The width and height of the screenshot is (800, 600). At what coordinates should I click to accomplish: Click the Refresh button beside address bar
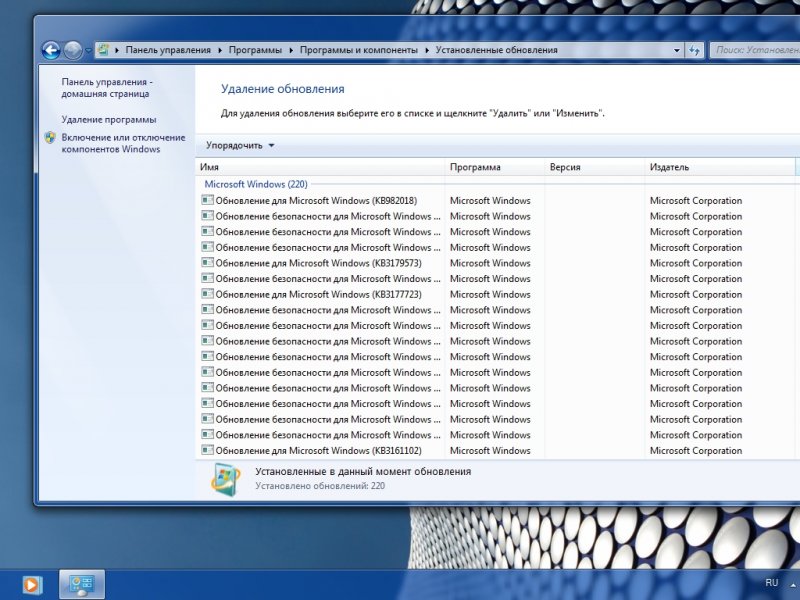694,50
